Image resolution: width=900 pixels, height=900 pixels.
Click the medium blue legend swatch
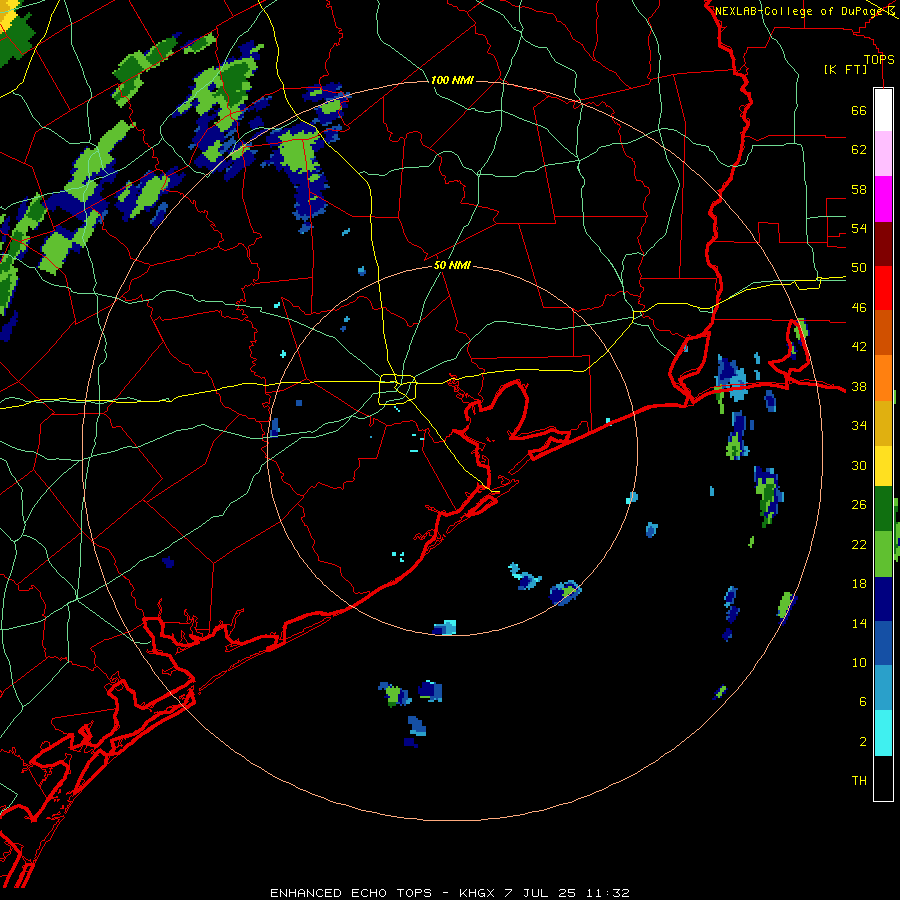tap(883, 643)
